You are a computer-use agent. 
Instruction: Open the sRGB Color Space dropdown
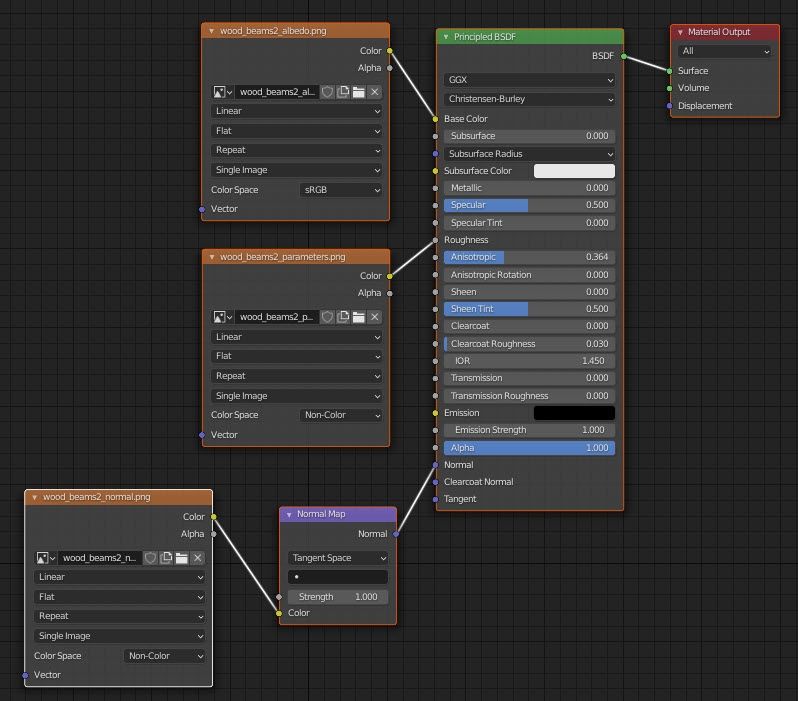point(341,190)
